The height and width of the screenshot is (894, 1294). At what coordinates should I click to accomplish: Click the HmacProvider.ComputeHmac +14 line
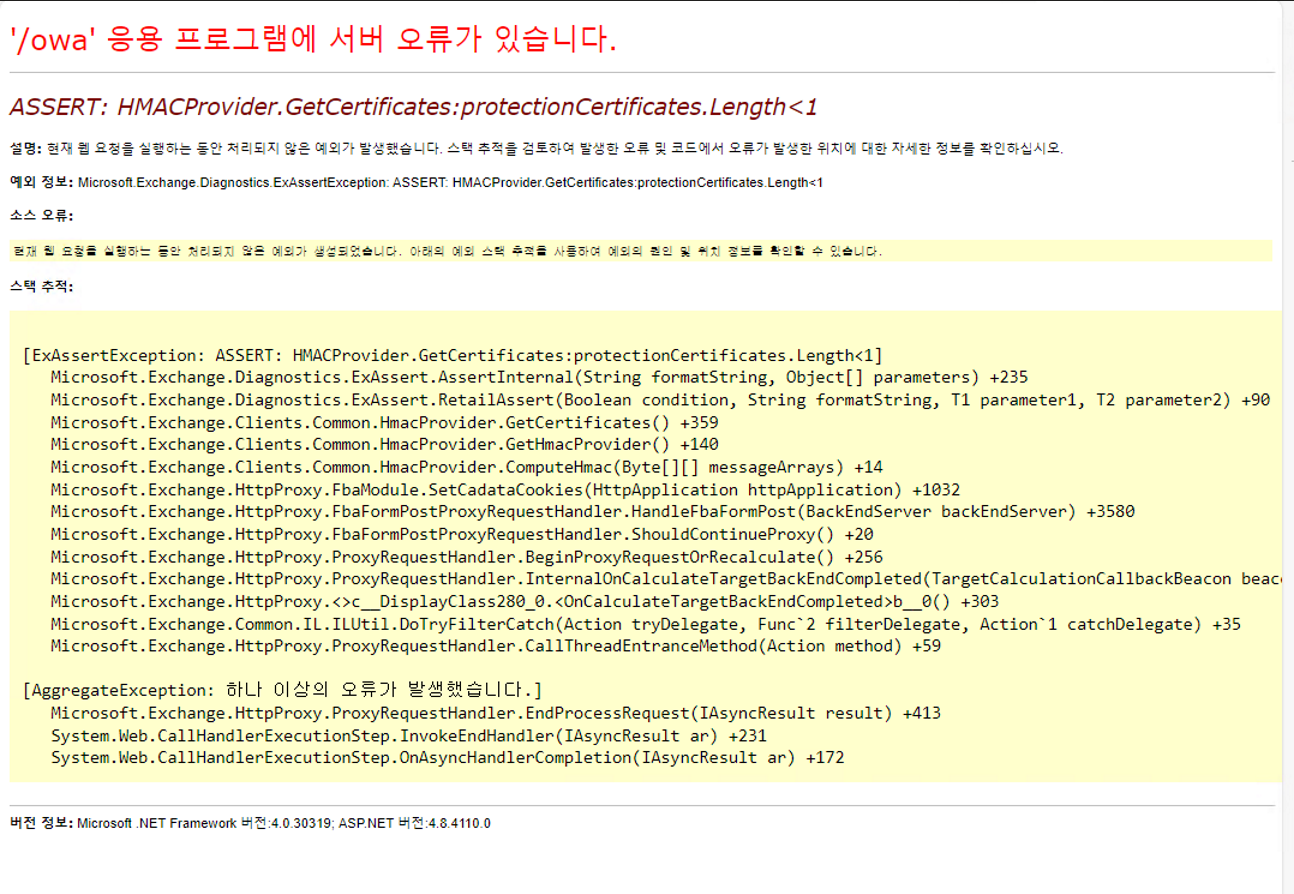pyautogui.click(x=467, y=467)
